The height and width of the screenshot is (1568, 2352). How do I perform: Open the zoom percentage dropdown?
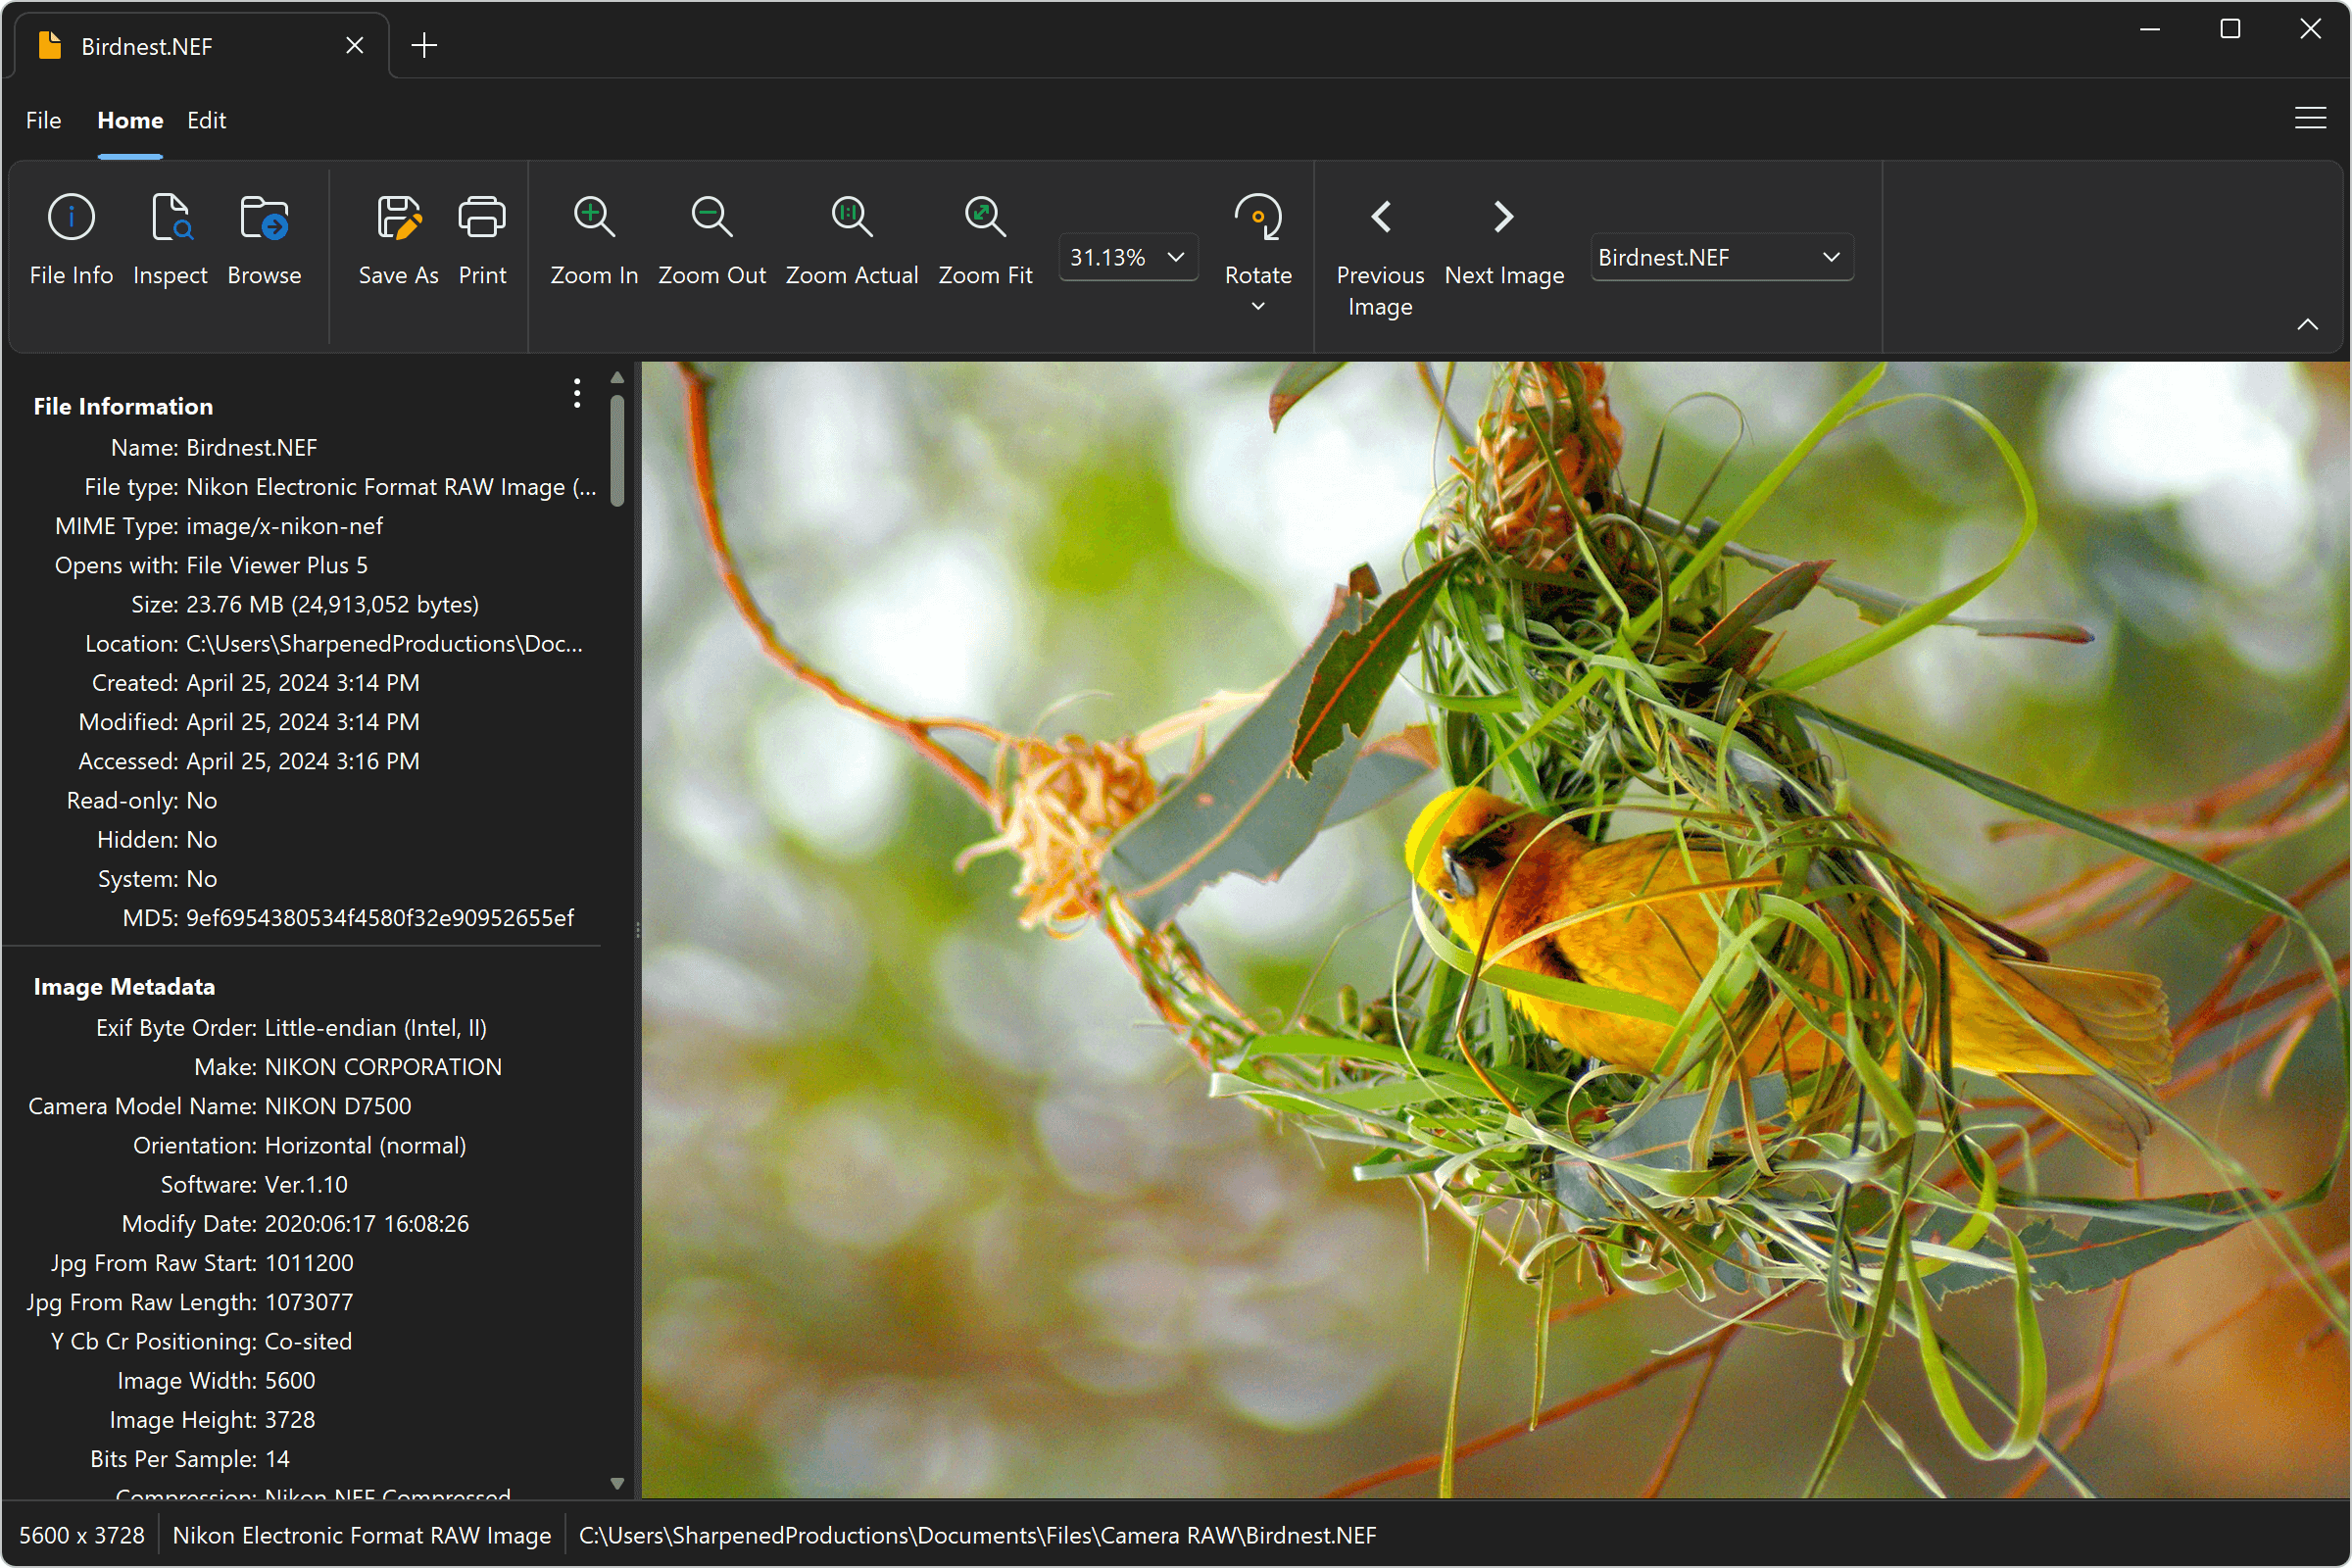tap(1175, 257)
